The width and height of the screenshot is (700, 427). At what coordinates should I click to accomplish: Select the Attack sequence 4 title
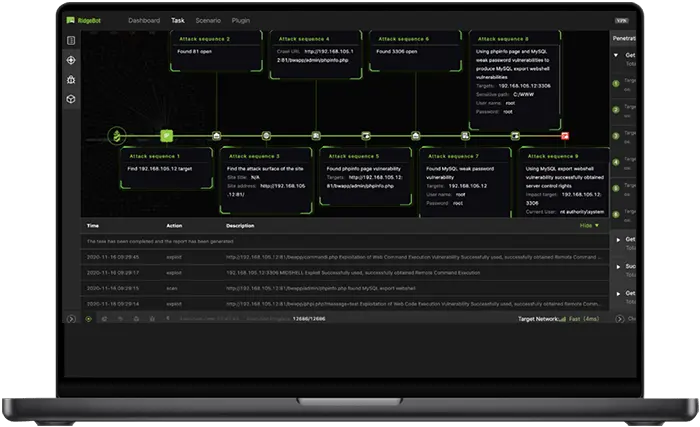(304, 39)
